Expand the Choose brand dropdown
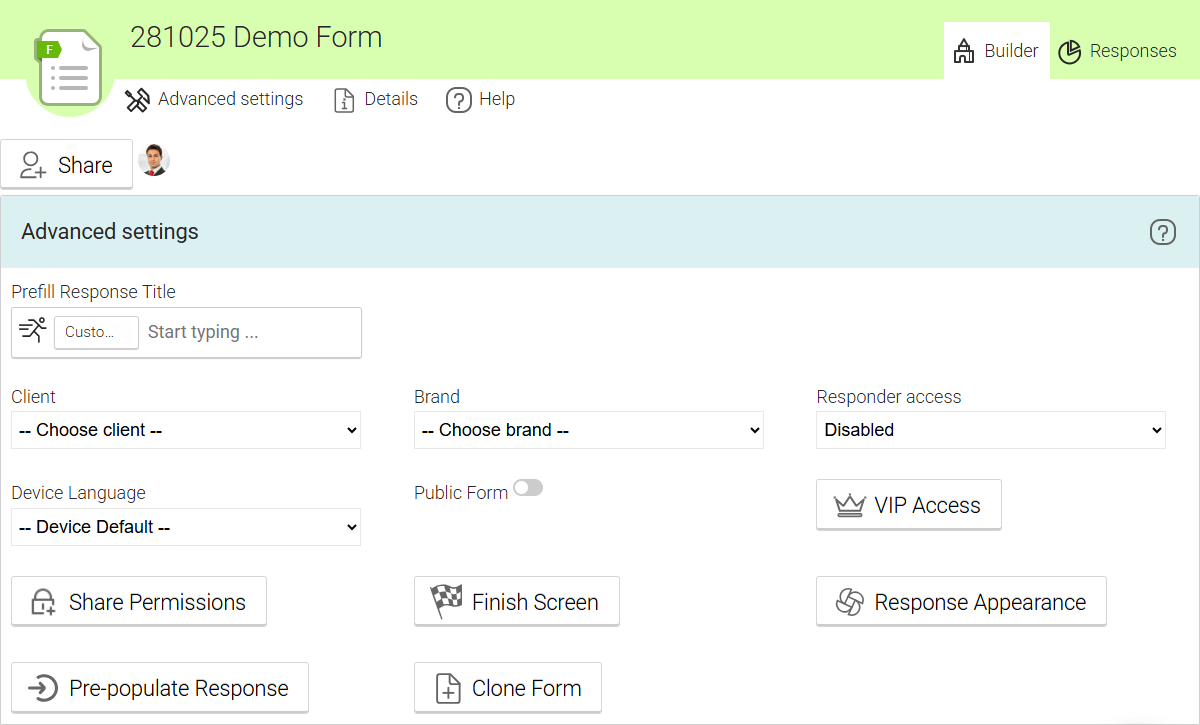 (x=588, y=430)
